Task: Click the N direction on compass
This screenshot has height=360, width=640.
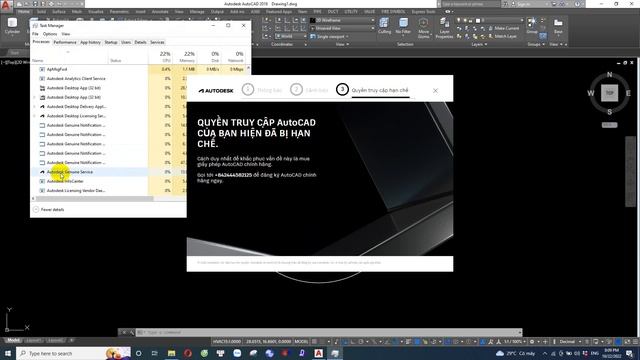Action: tap(609, 75)
